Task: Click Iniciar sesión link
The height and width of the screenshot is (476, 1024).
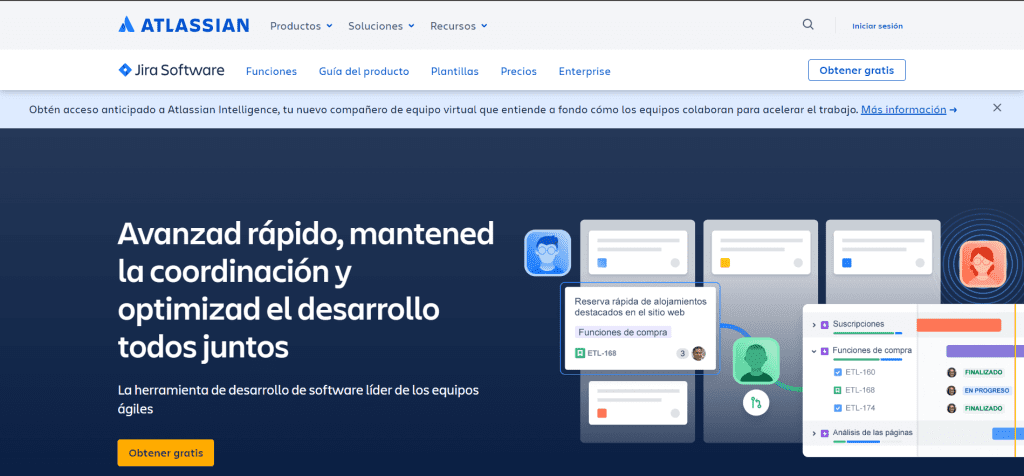Action: pos(877,26)
